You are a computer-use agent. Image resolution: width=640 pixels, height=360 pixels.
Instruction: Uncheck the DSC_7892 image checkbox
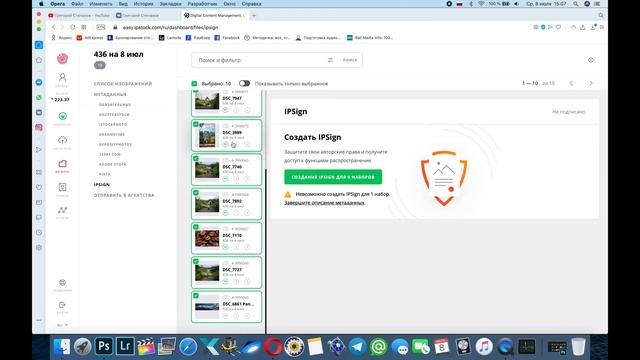[196, 193]
